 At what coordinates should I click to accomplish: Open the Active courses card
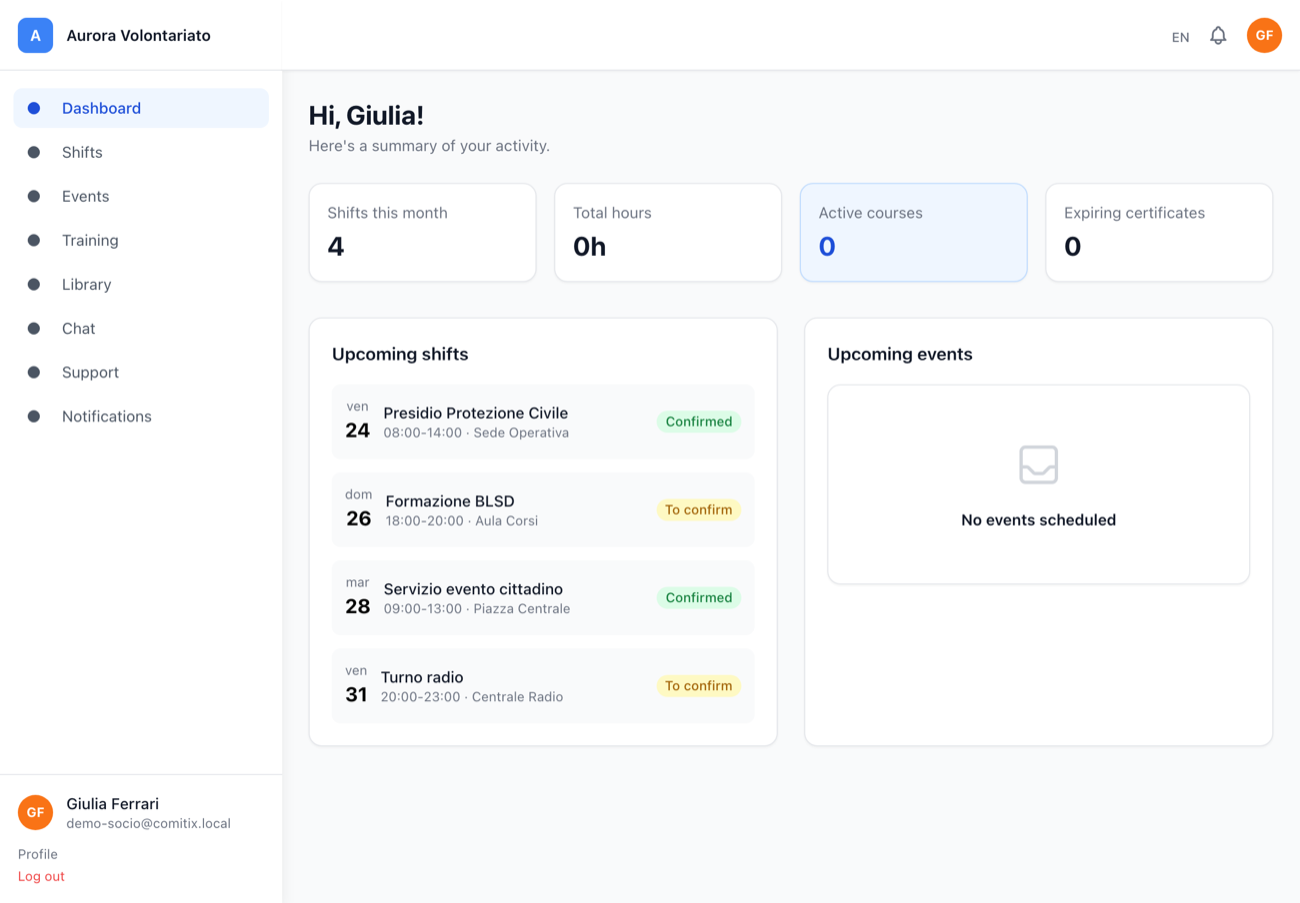point(913,232)
